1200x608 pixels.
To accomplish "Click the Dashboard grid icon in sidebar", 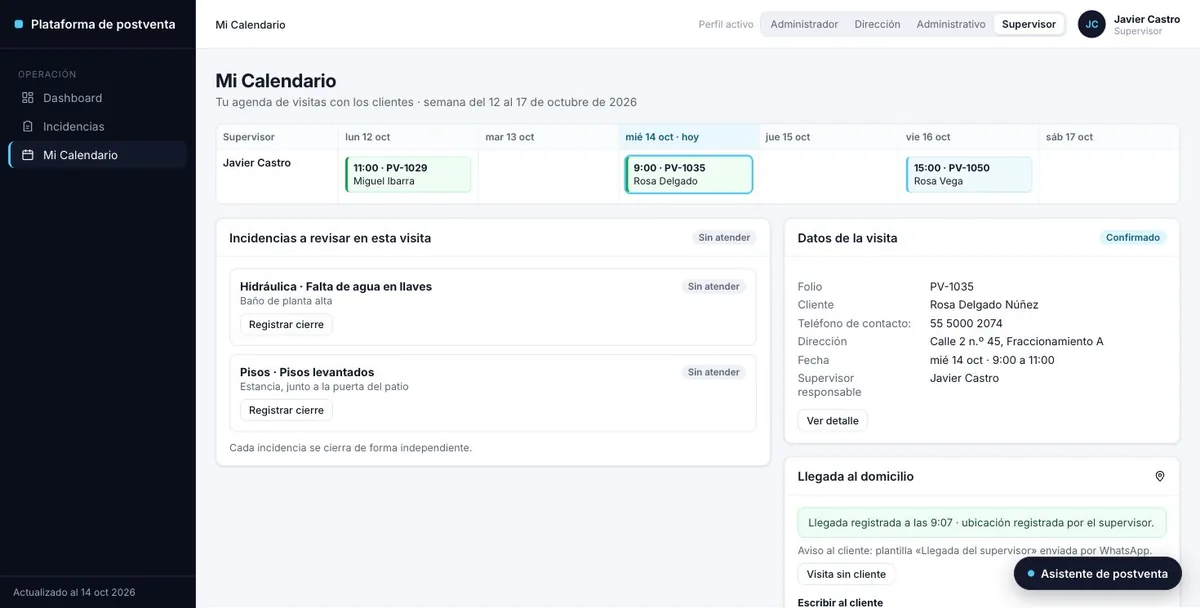I will (x=28, y=98).
